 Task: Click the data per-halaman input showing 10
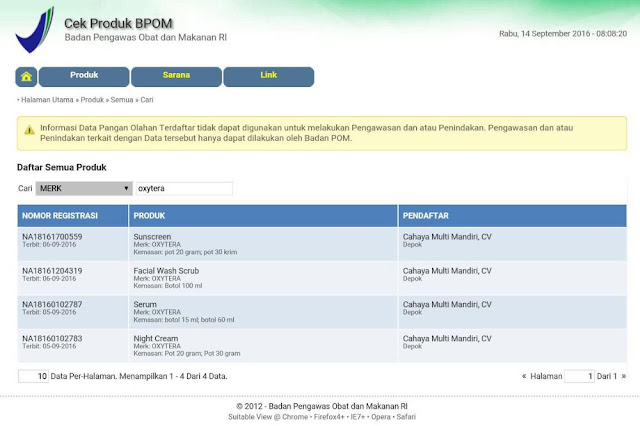pos(33,376)
